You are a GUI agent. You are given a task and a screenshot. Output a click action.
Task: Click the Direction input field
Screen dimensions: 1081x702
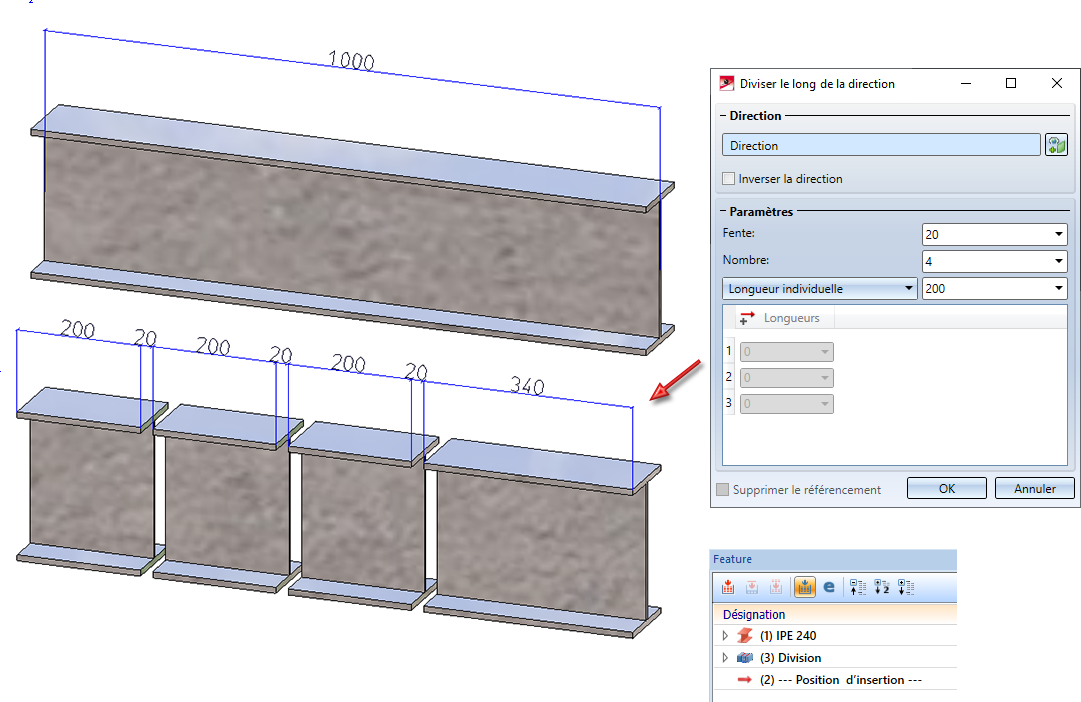[x=881, y=145]
